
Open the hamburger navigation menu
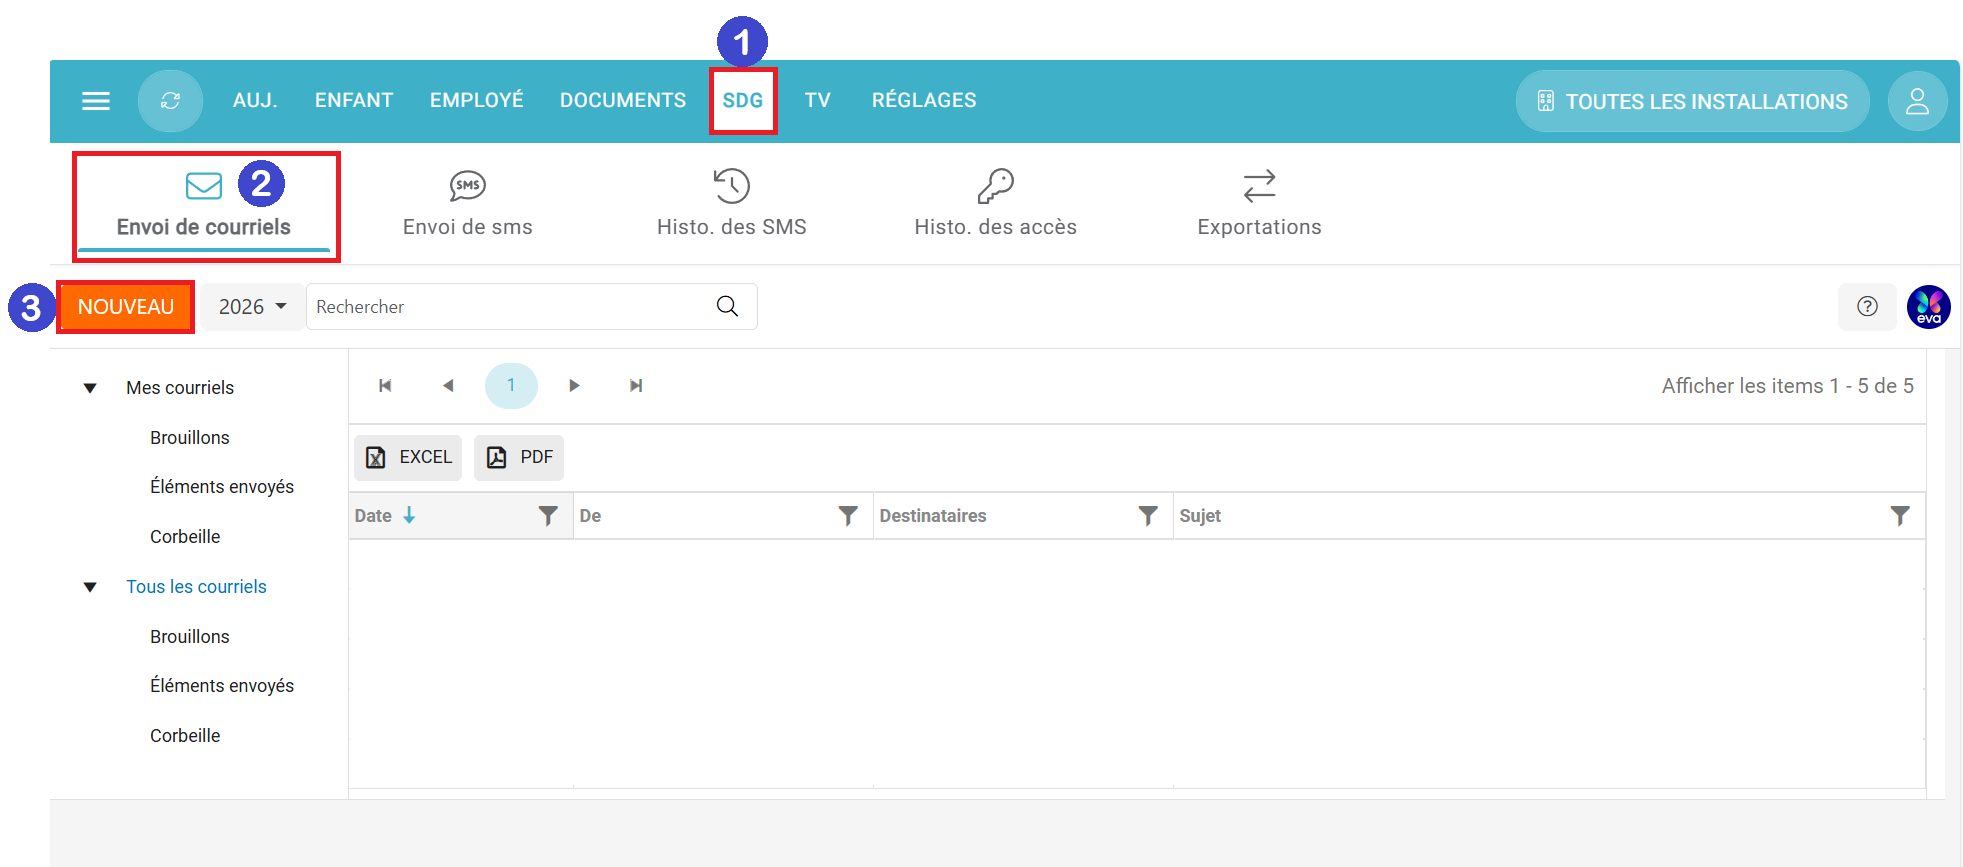96,101
